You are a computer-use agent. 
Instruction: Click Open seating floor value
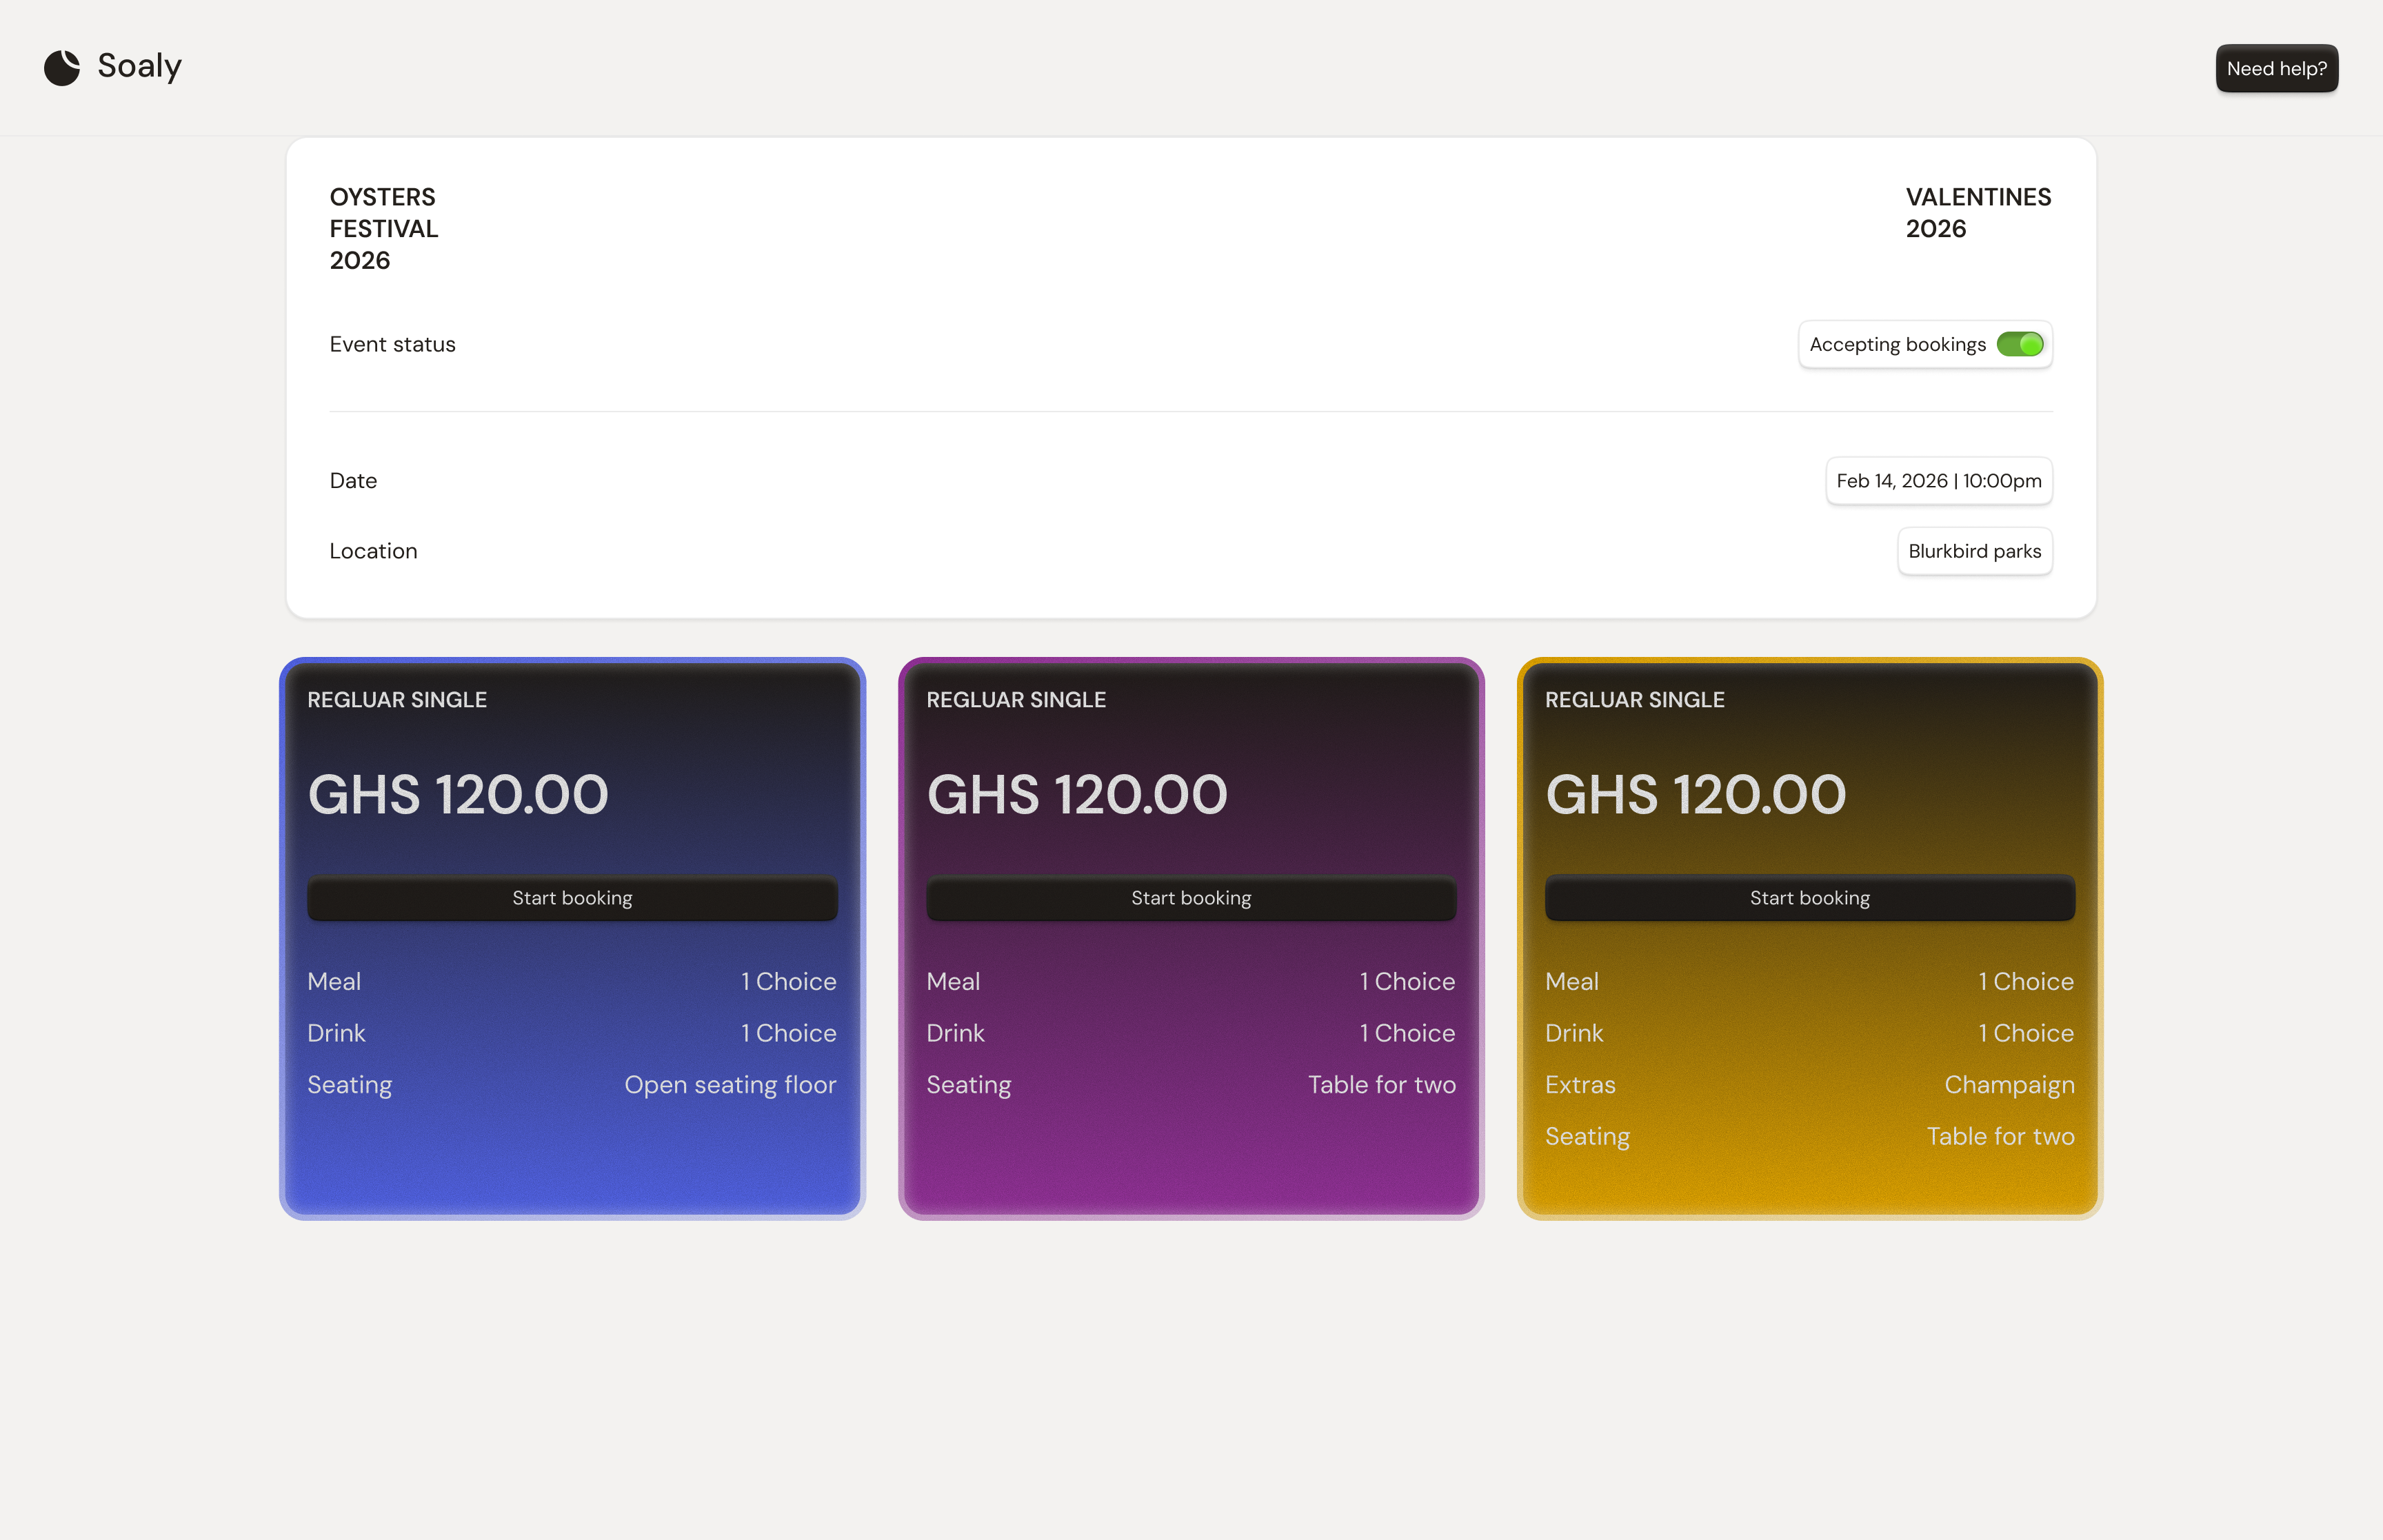click(x=730, y=1085)
